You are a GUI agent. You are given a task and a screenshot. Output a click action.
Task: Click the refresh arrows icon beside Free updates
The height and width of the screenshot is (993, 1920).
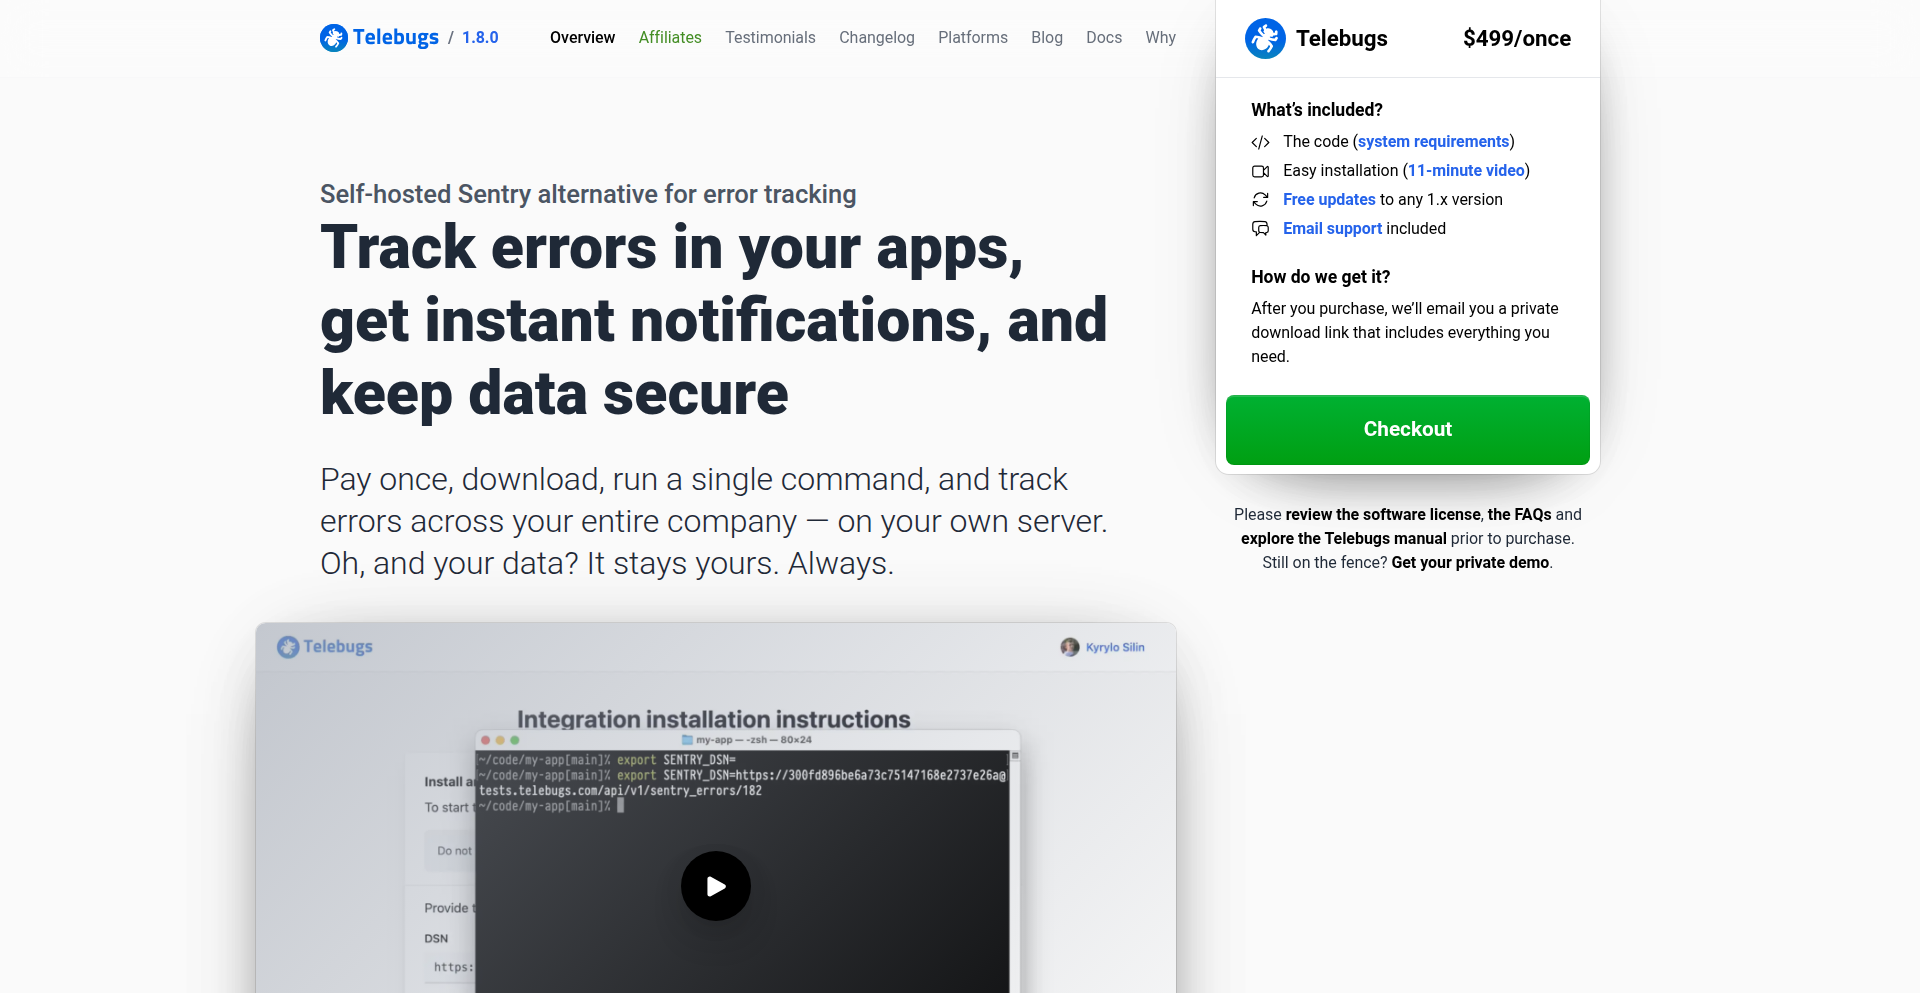(1260, 200)
